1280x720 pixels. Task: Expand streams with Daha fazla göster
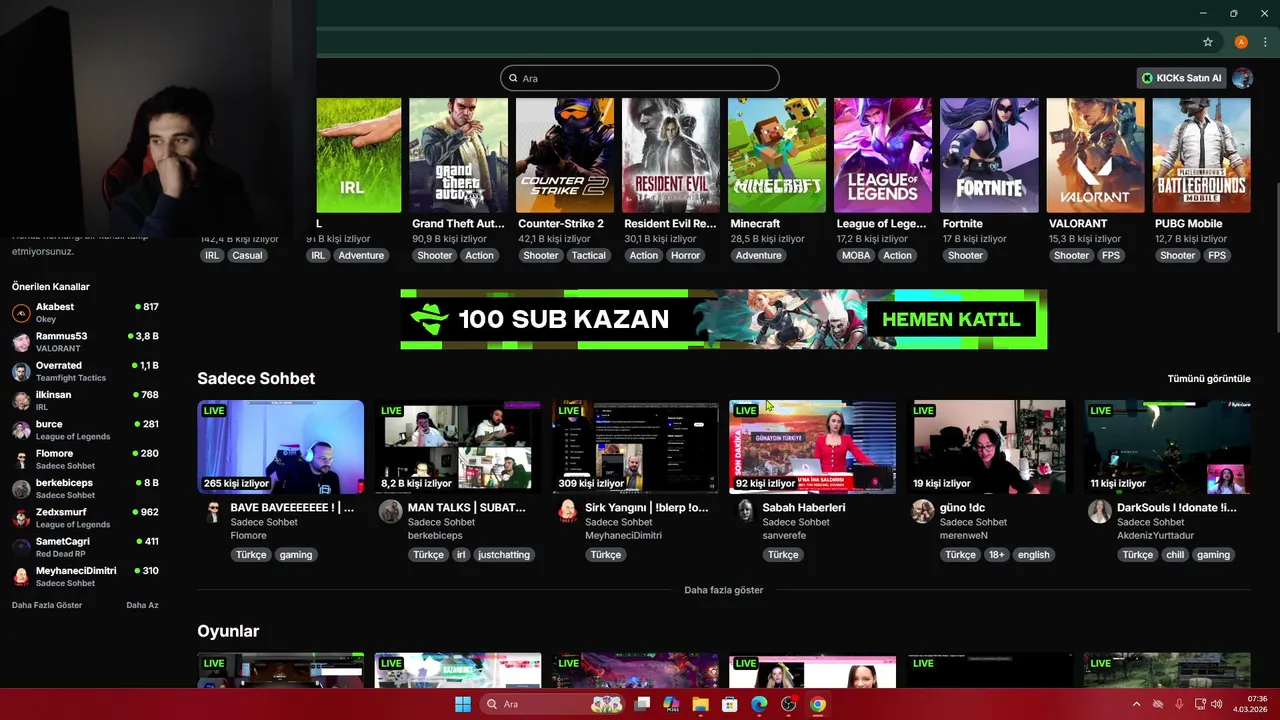723,590
